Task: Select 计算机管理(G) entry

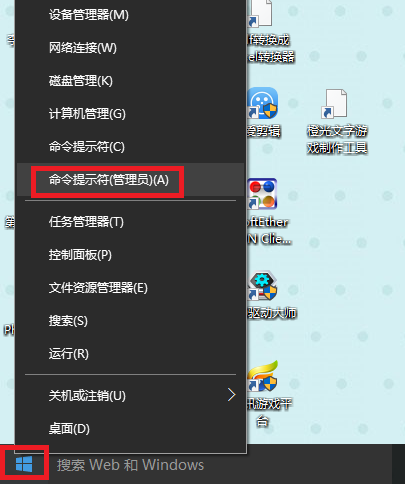Action: [130, 114]
